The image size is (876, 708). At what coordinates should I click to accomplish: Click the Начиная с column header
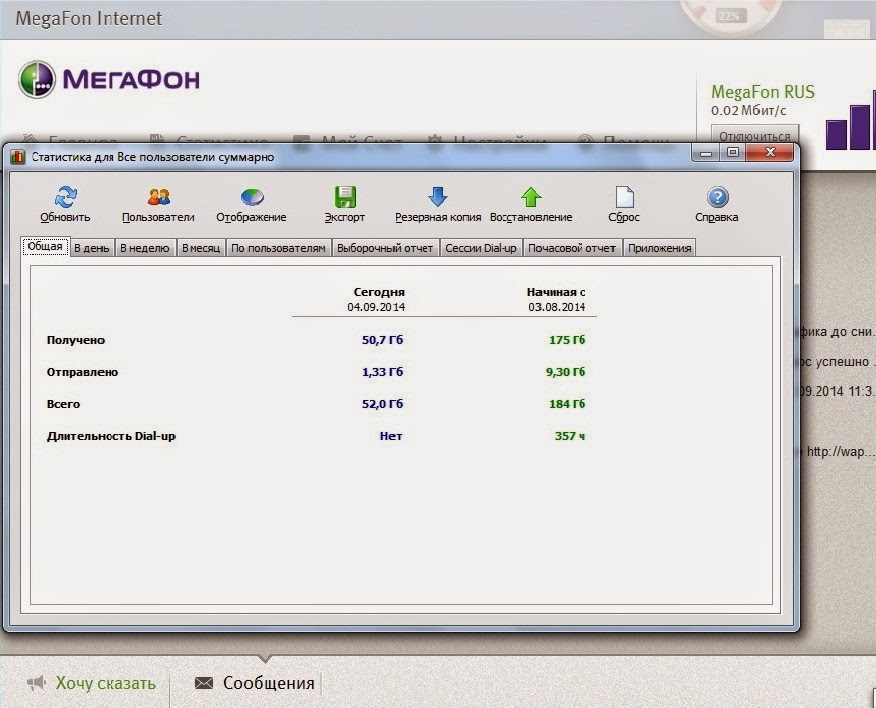pyautogui.click(x=556, y=292)
